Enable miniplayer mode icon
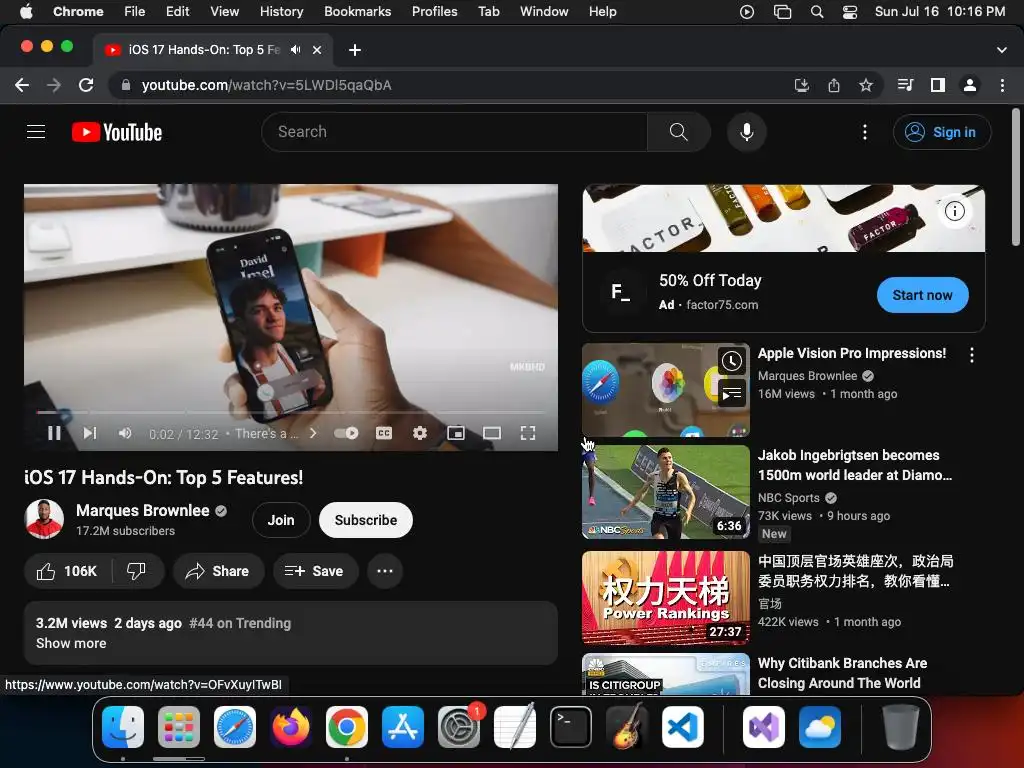 point(456,433)
